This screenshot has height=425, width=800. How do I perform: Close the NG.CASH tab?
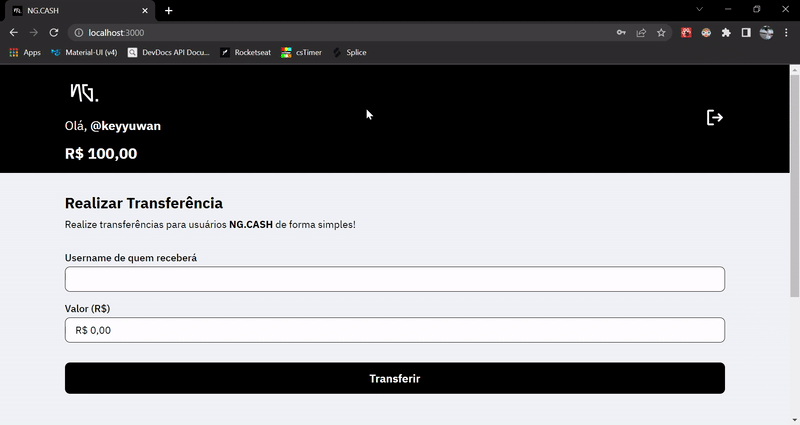tap(145, 11)
